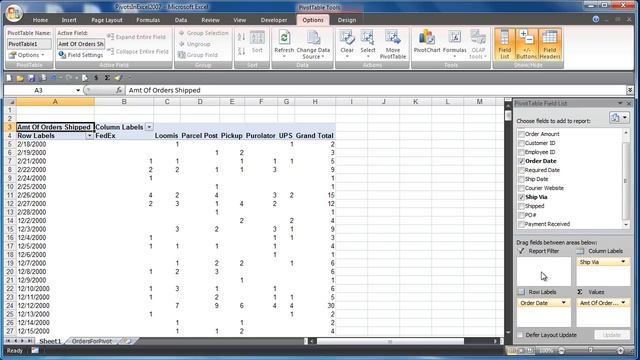Insert a PivotChart

(x=427, y=41)
